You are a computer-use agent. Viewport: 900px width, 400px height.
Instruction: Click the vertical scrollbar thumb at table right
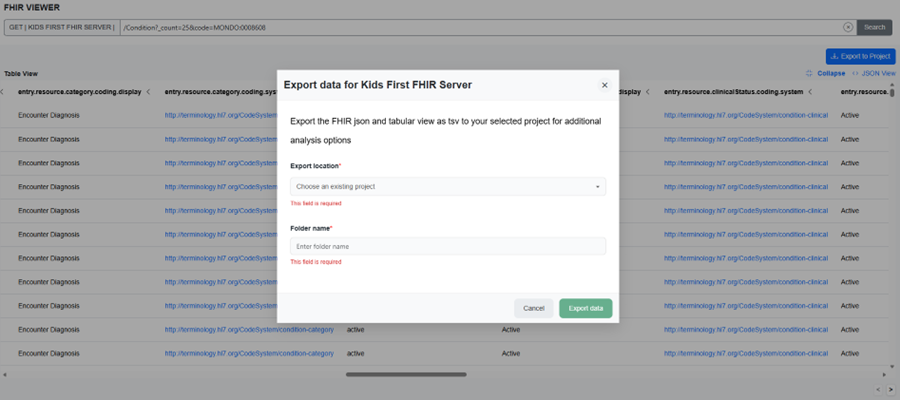pos(892,94)
